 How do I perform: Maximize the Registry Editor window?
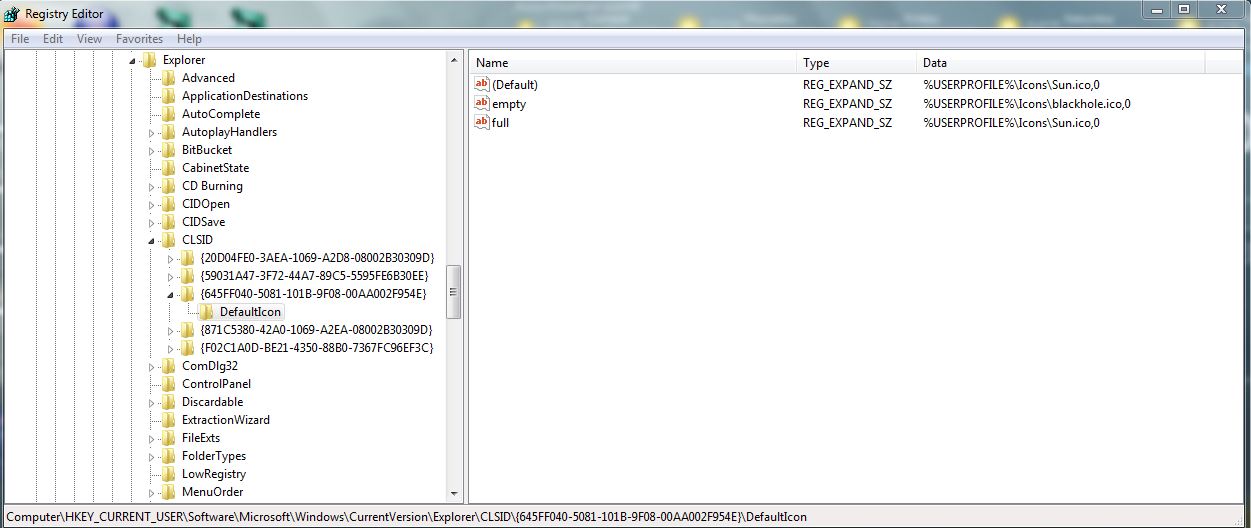tap(1184, 9)
